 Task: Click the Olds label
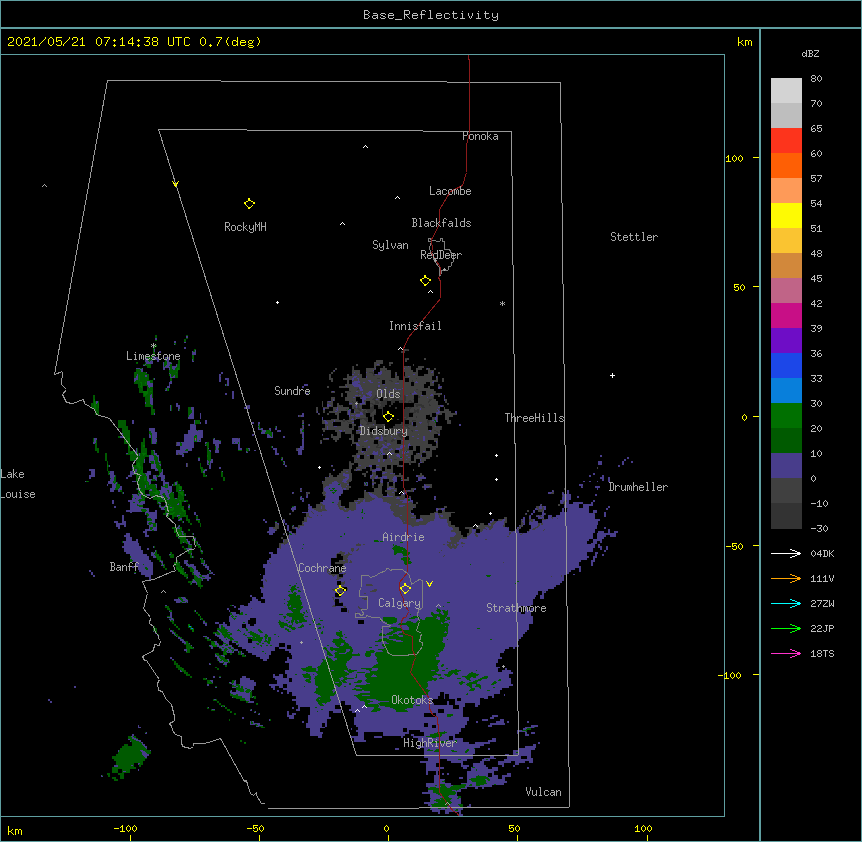[x=388, y=394]
